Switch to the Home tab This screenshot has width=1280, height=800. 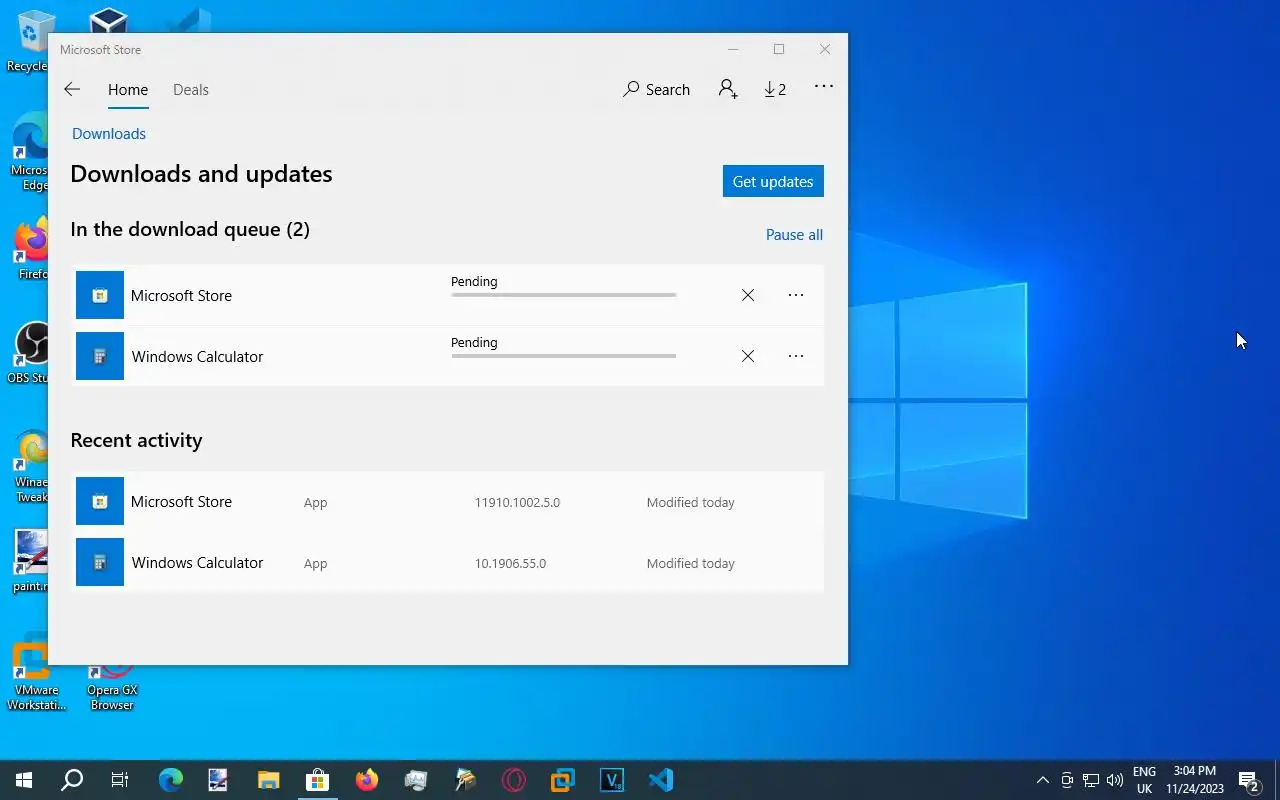point(128,90)
